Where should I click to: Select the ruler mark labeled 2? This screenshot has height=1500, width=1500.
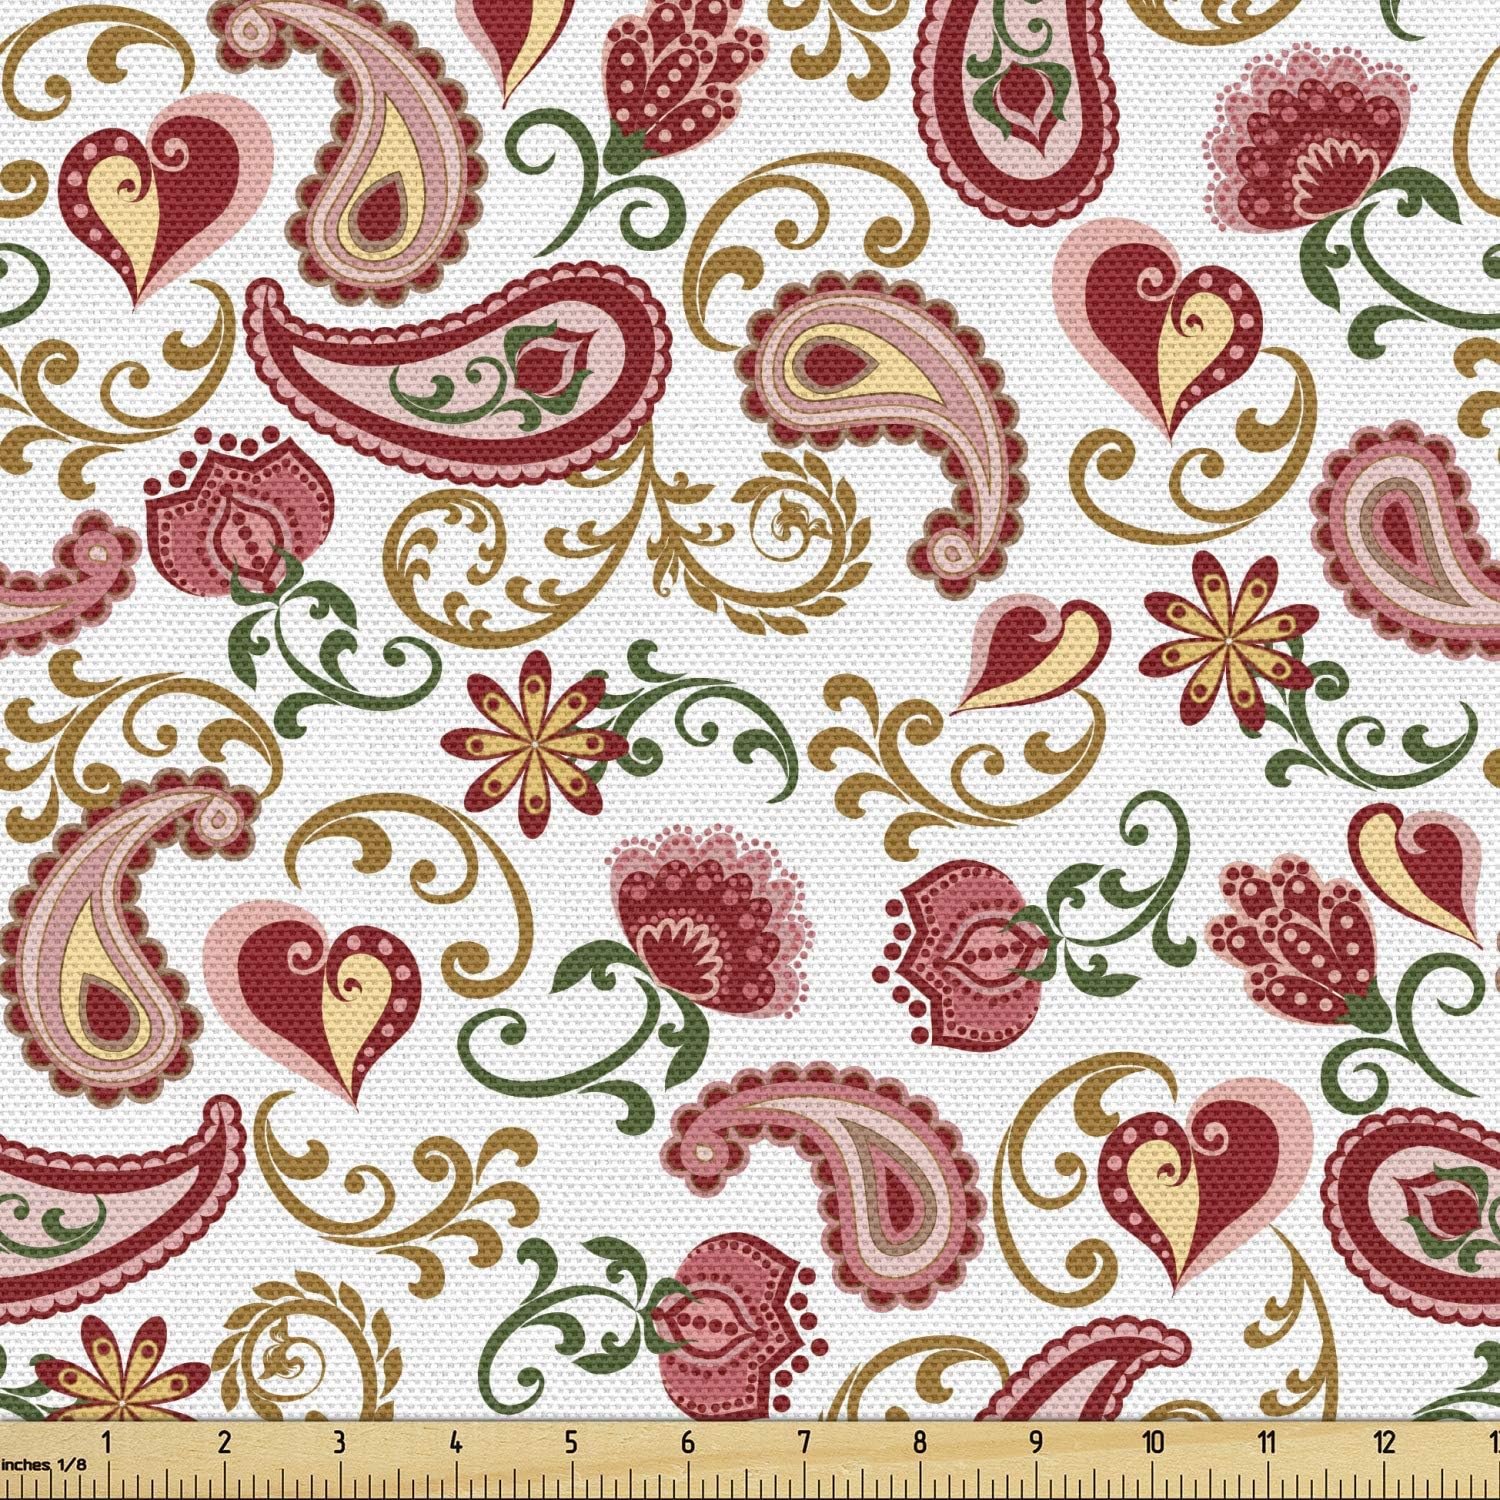click(x=223, y=1442)
